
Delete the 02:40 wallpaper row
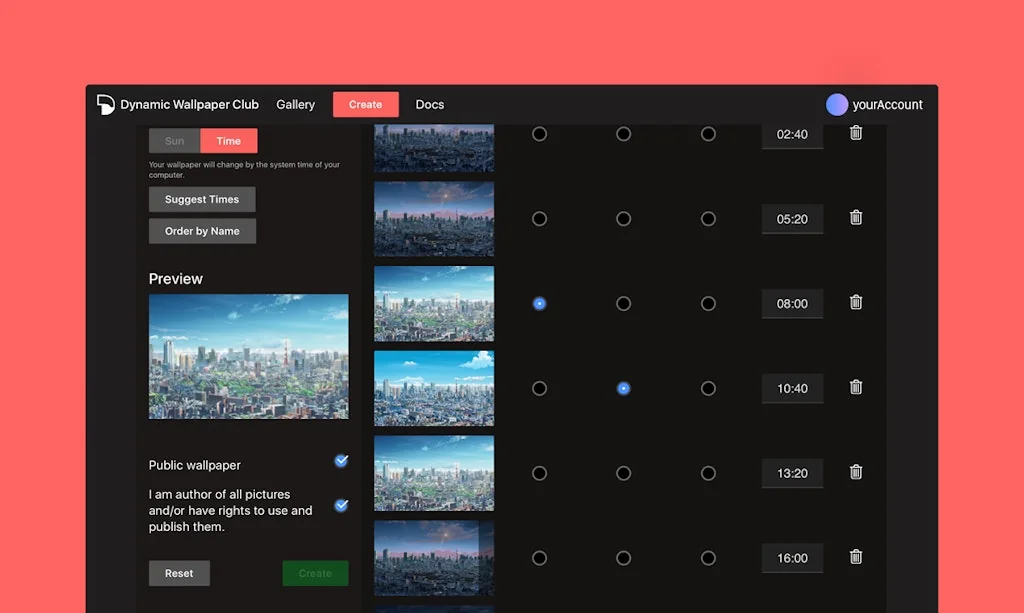pos(856,133)
